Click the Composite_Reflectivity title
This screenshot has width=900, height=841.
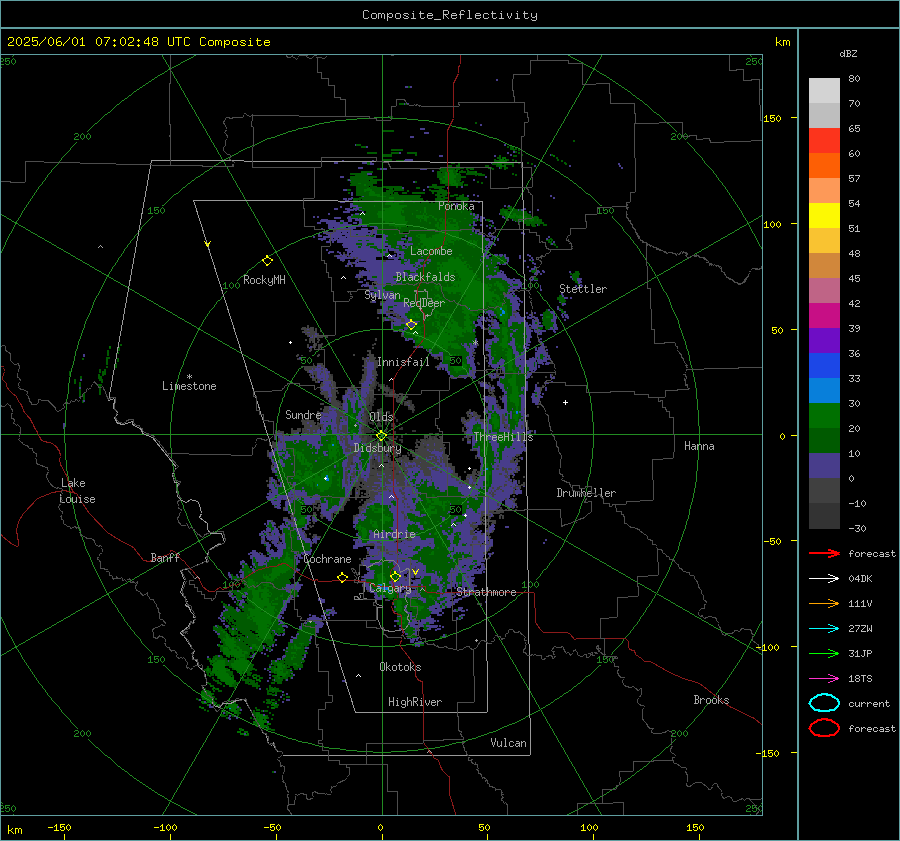tap(450, 15)
